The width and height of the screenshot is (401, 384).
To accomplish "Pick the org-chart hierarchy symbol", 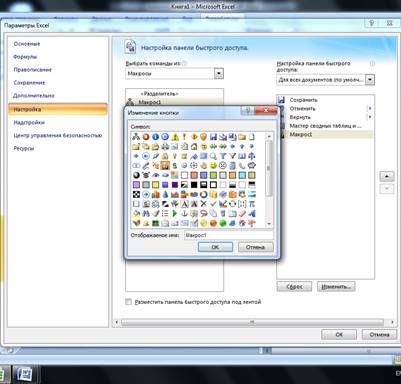I will [136, 137].
